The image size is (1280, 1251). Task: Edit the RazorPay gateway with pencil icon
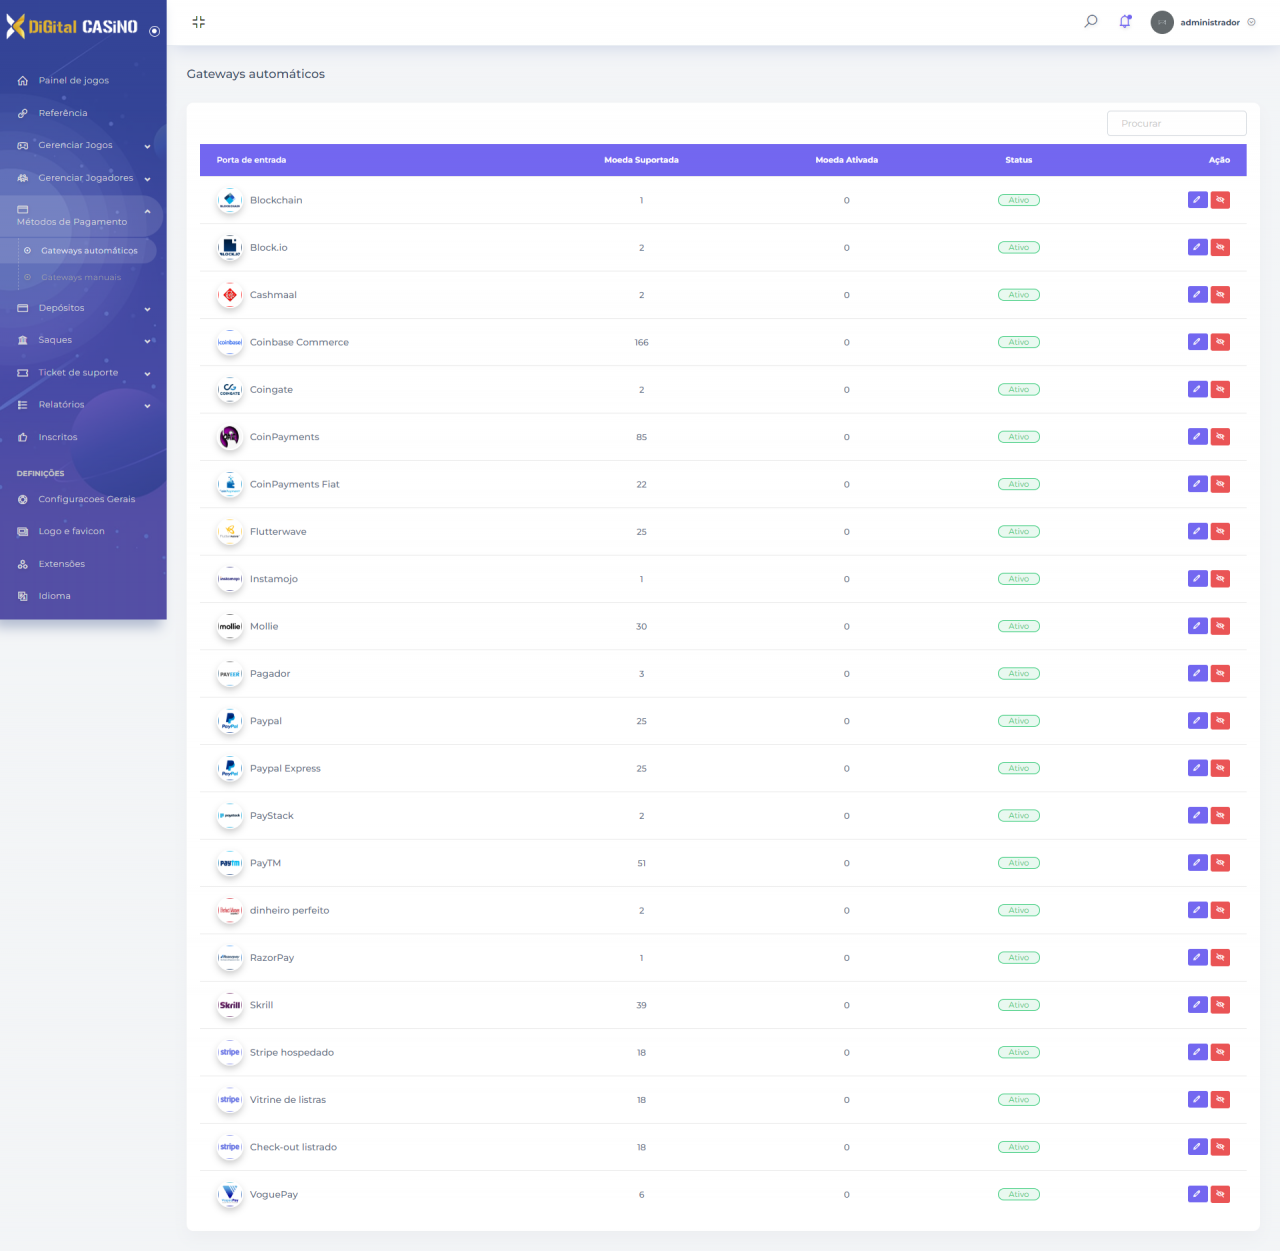tap(1198, 957)
